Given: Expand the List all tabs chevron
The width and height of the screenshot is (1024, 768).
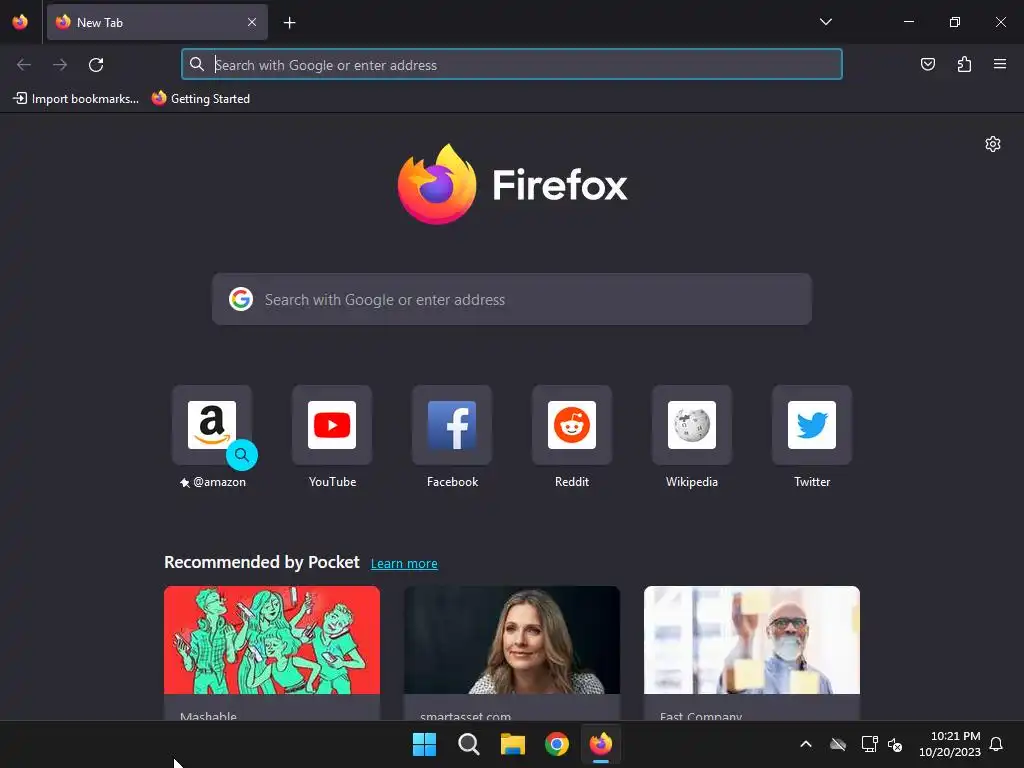Looking at the screenshot, I should click(825, 22).
